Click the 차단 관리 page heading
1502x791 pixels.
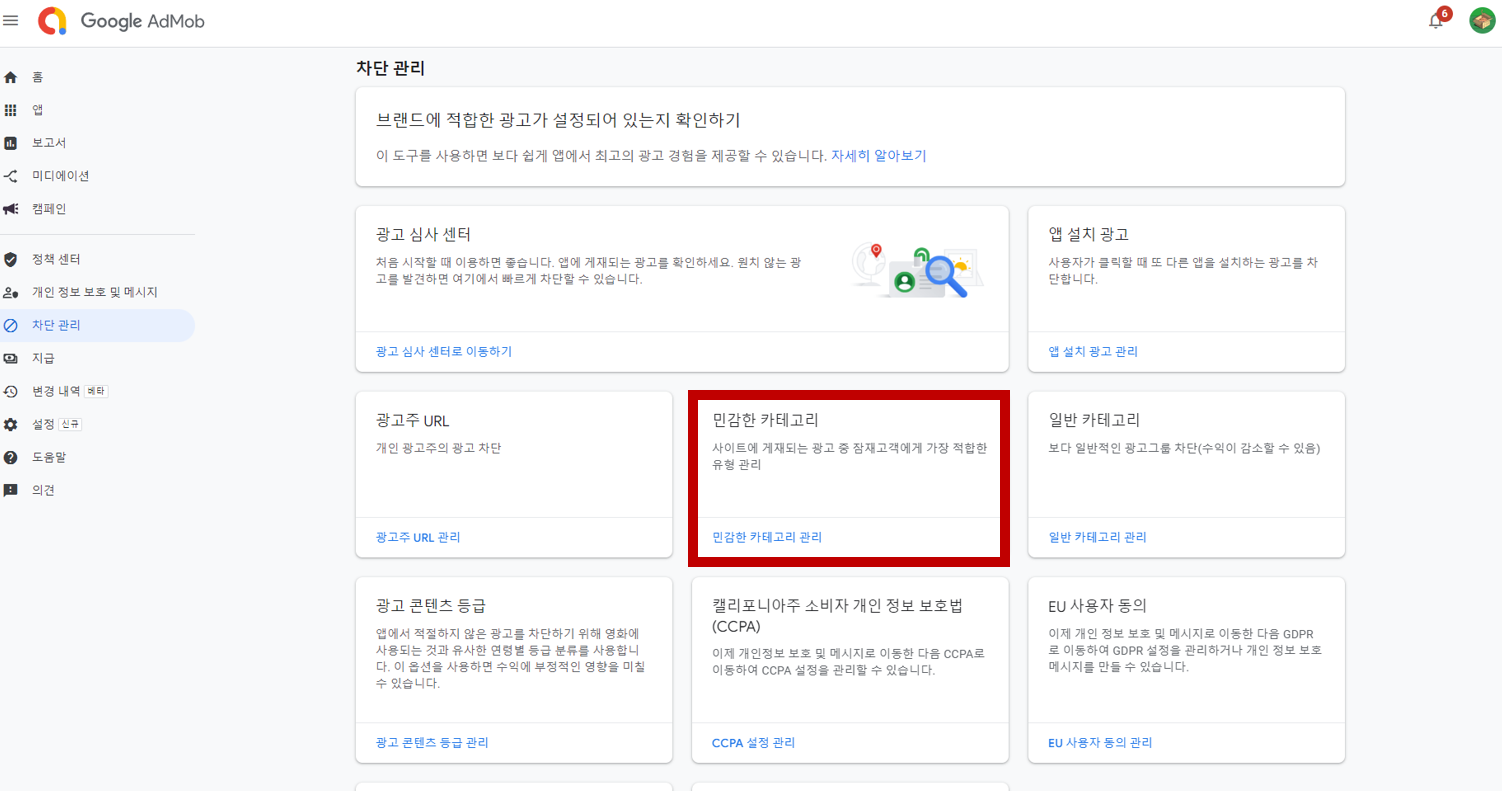coord(390,68)
